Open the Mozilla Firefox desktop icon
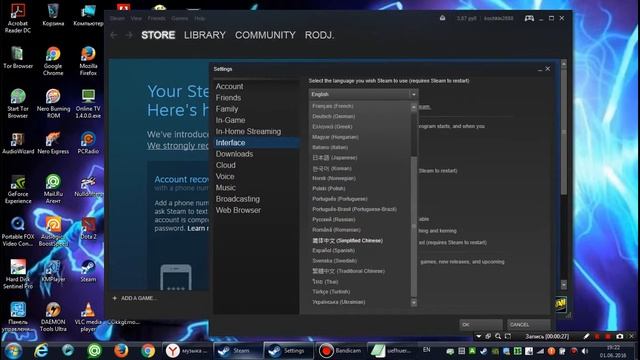Screen dimensions: 640x360 tap(88, 61)
